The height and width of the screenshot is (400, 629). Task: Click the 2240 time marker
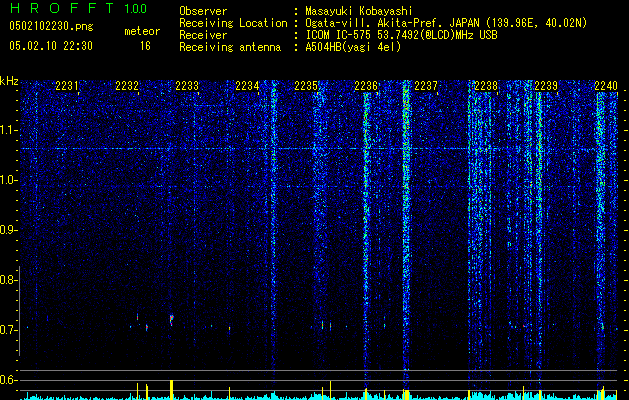tap(606, 86)
